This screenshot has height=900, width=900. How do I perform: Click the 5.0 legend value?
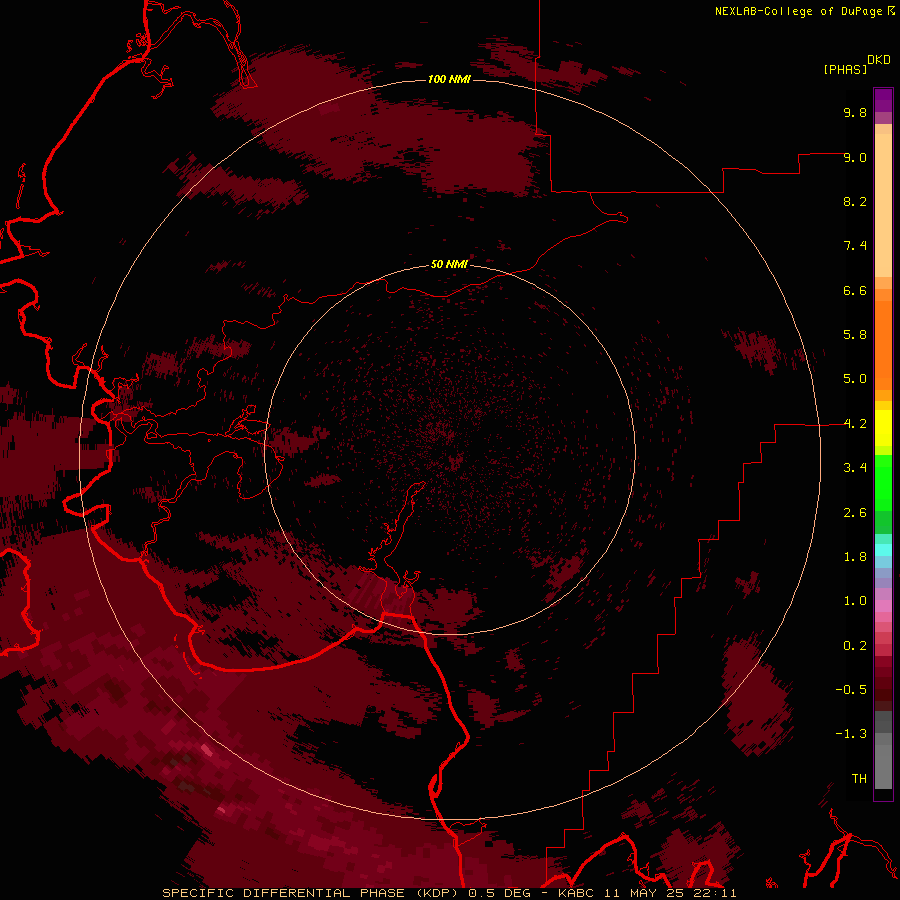[855, 379]
